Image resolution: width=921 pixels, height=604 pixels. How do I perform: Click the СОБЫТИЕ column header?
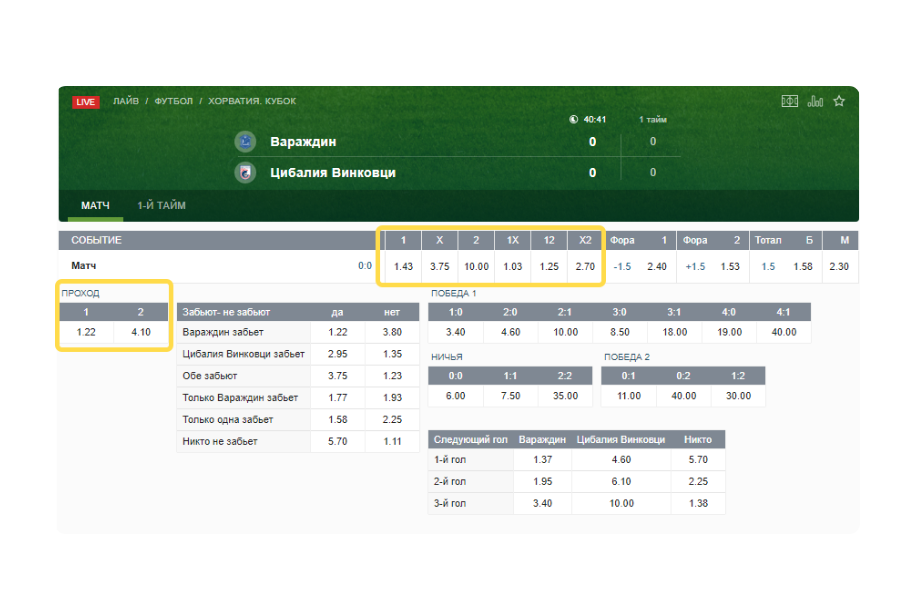pyautogui.click(x=96, y=240)
